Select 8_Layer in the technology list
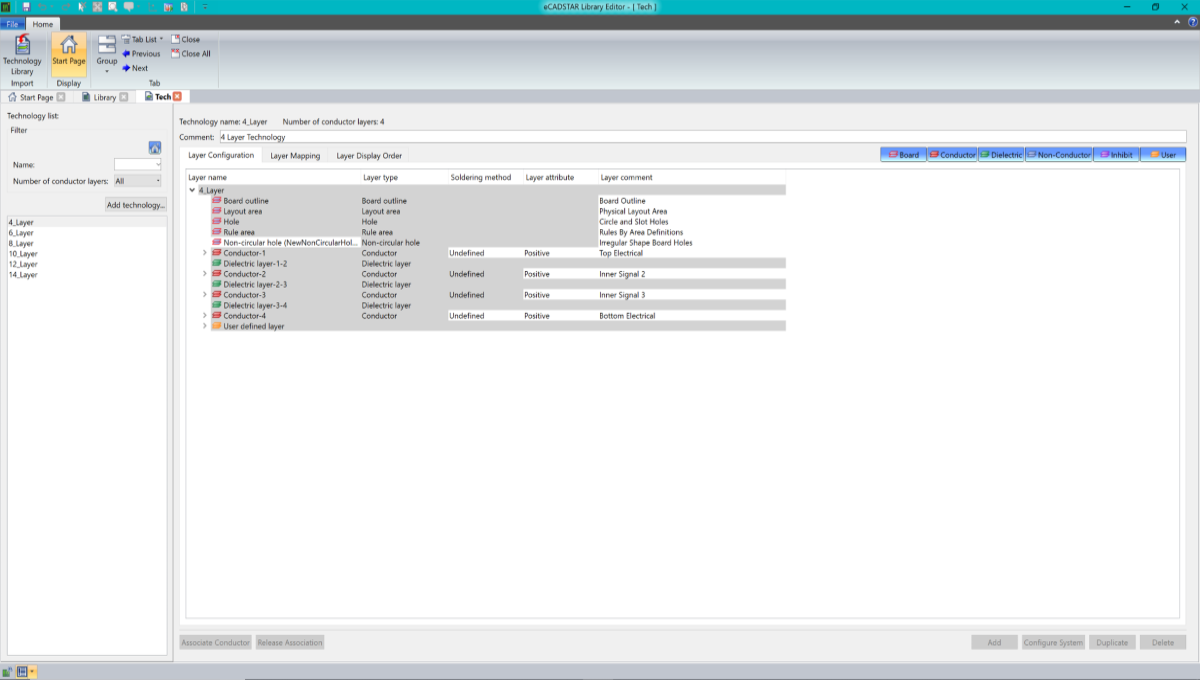Image resolution: width=1200 pixels, height=680 pixels. tap(22, 243)
